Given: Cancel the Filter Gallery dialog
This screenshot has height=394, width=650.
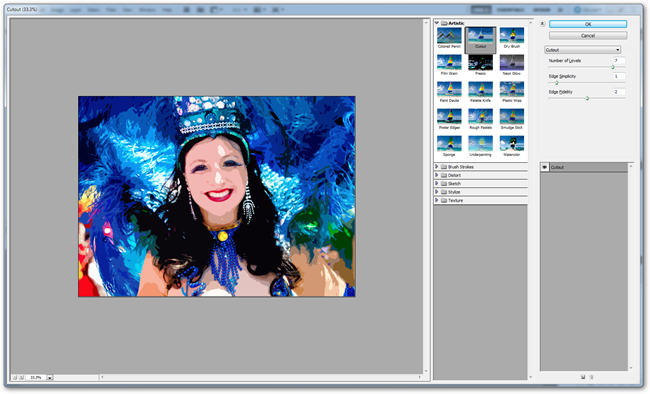Looking at the screenshot, I should (x=588, y=36).
